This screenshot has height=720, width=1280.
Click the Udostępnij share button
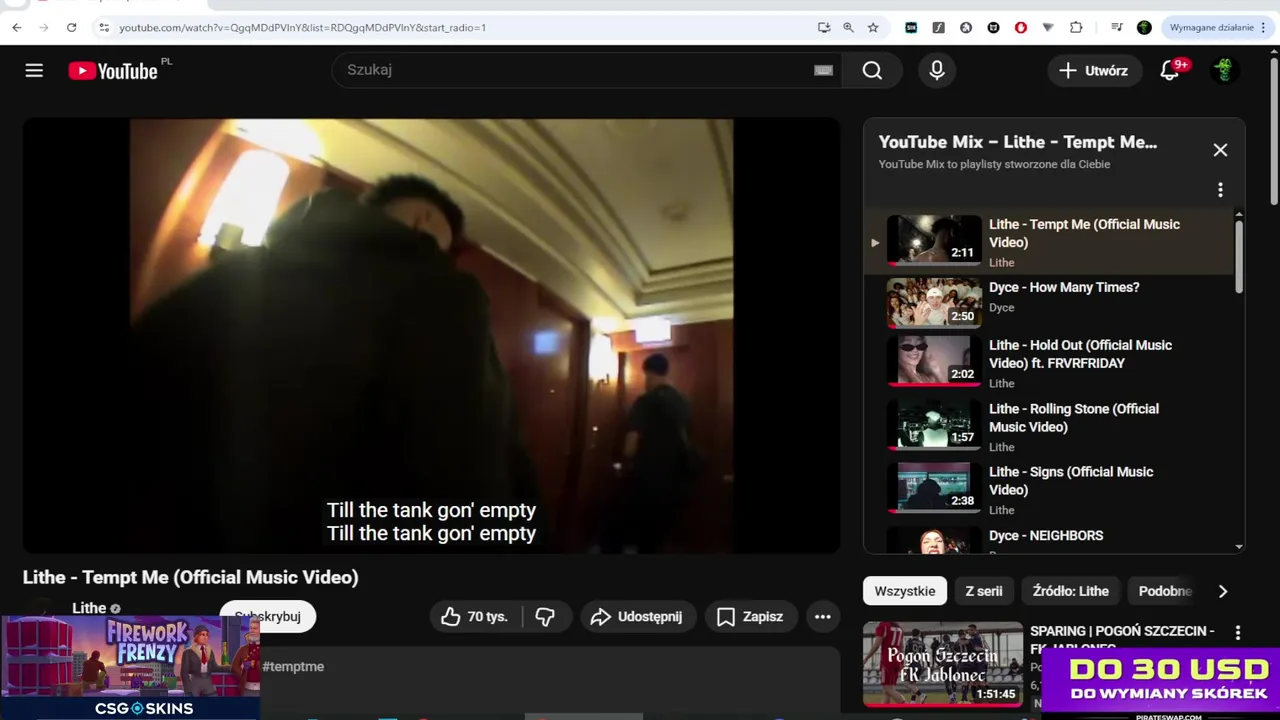point(637,617)
